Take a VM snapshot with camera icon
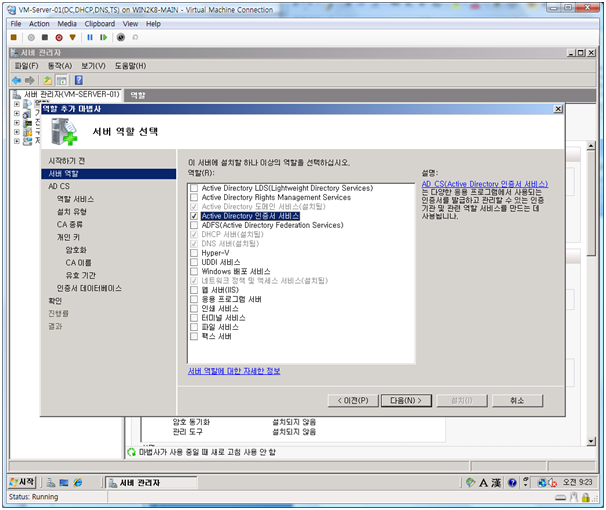 pyautogui.click(x=121, y=37)
